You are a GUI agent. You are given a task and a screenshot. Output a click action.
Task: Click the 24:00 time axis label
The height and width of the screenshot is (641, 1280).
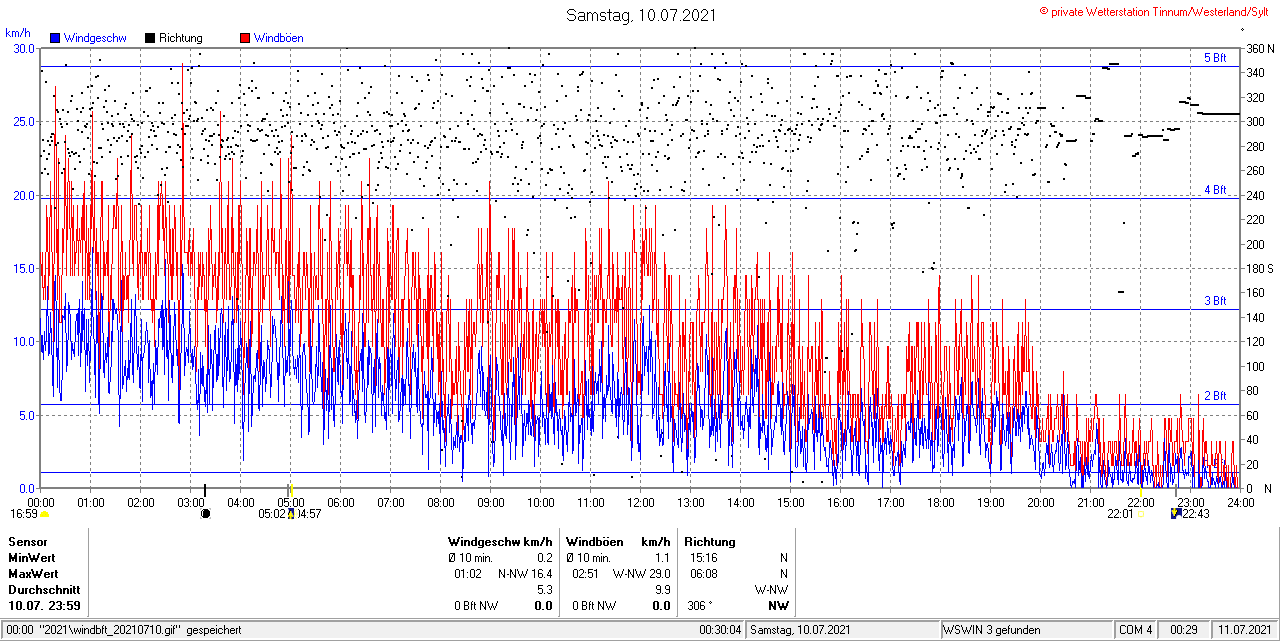(x=1241, y=502)
